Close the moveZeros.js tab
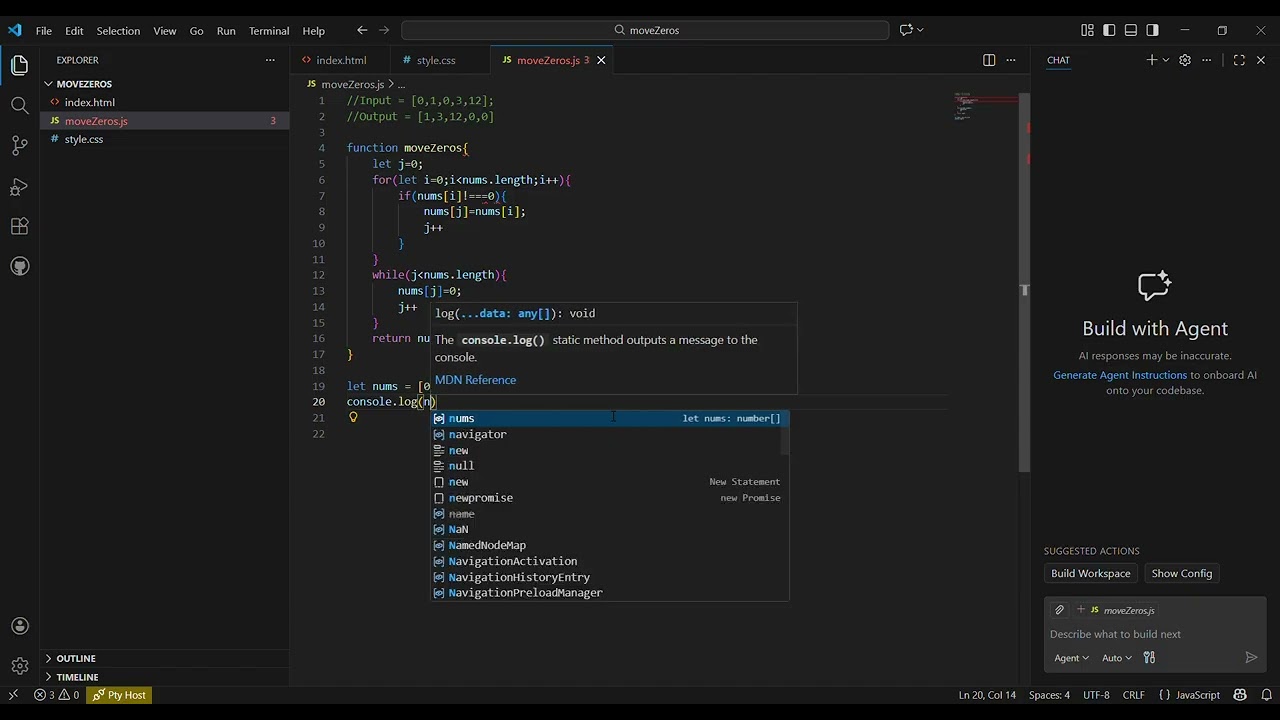 [x=601, y=60]
